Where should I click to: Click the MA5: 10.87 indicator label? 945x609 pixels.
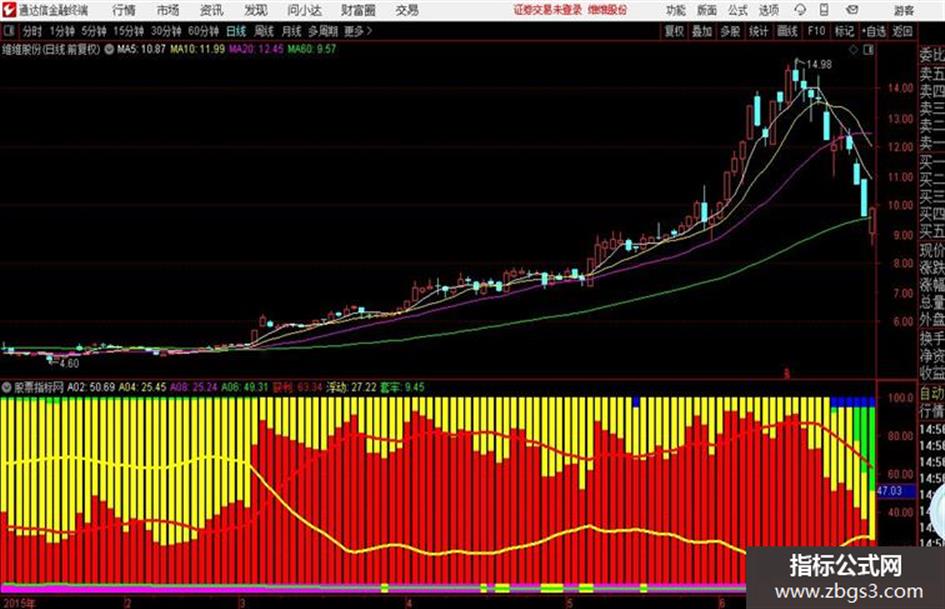click(141, 49)
